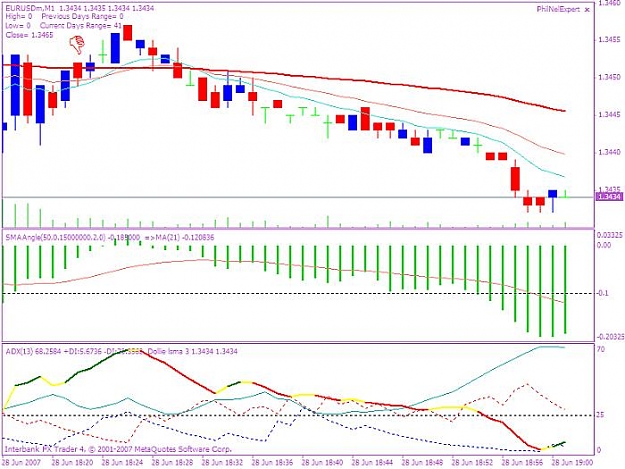Click the 'Low= 0' label
625x469 pixels.
(18, 26)
